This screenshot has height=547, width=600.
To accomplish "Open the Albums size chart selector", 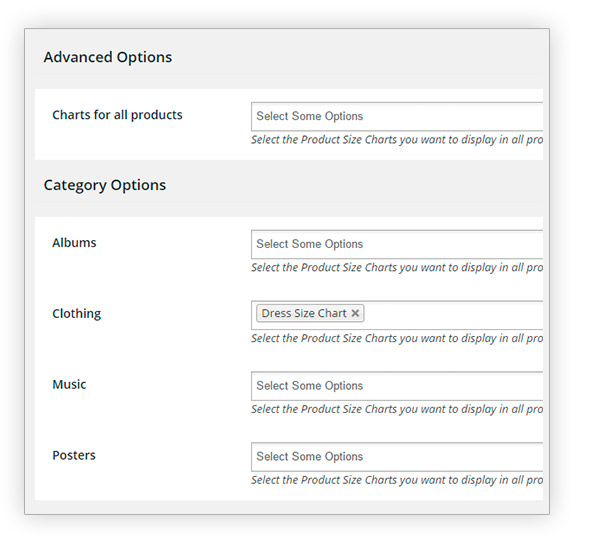I will coord(396,244).
